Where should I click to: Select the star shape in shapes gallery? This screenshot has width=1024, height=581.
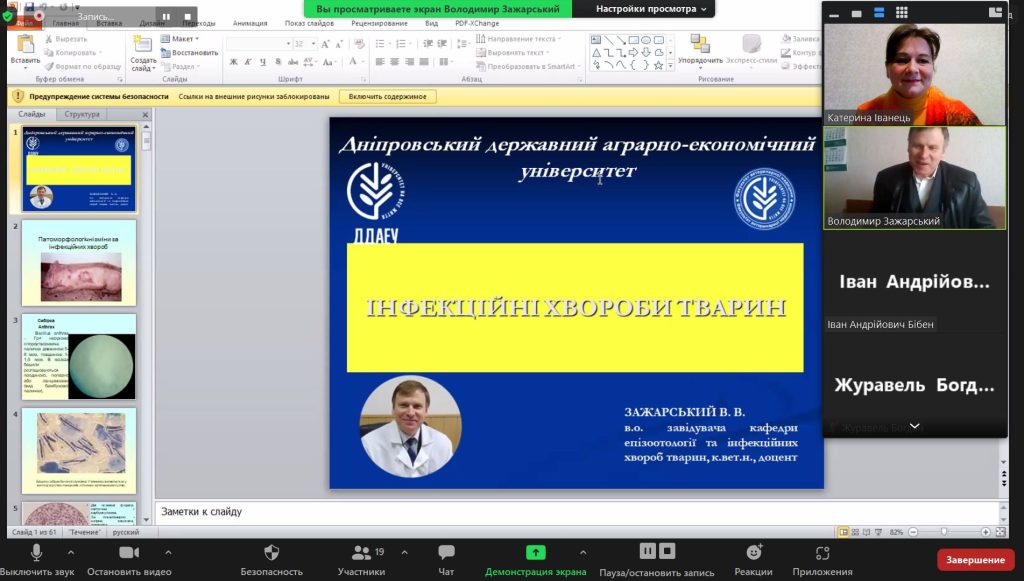(x=658, y=65)
